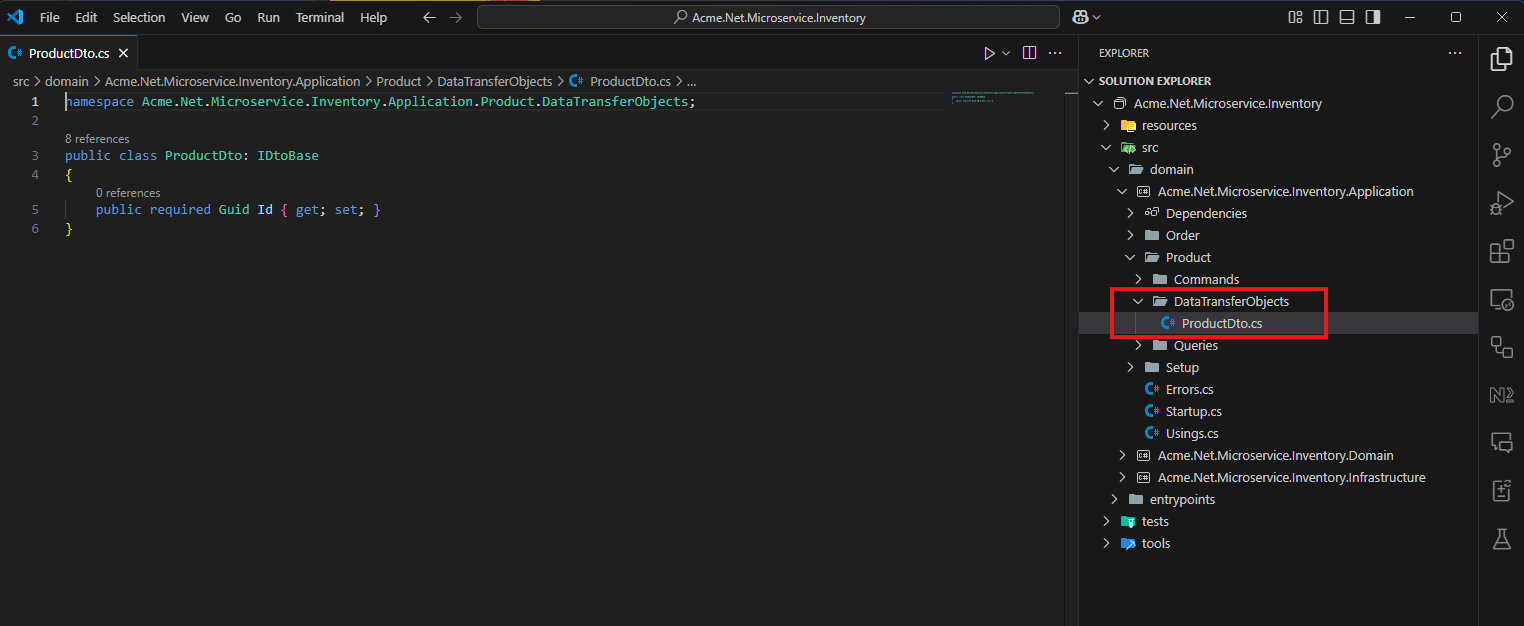Click '8 references' code lens link

point(97,139)
